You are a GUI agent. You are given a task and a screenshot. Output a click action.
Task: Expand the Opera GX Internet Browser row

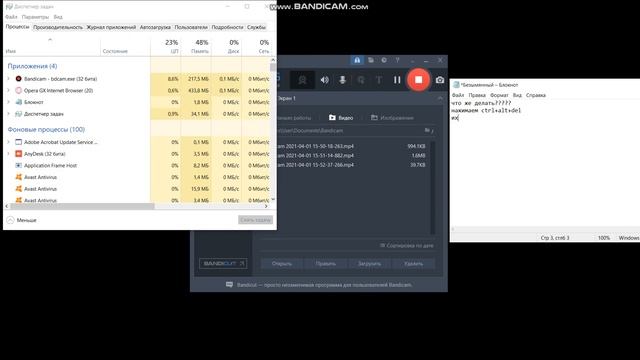click(9, 90)
